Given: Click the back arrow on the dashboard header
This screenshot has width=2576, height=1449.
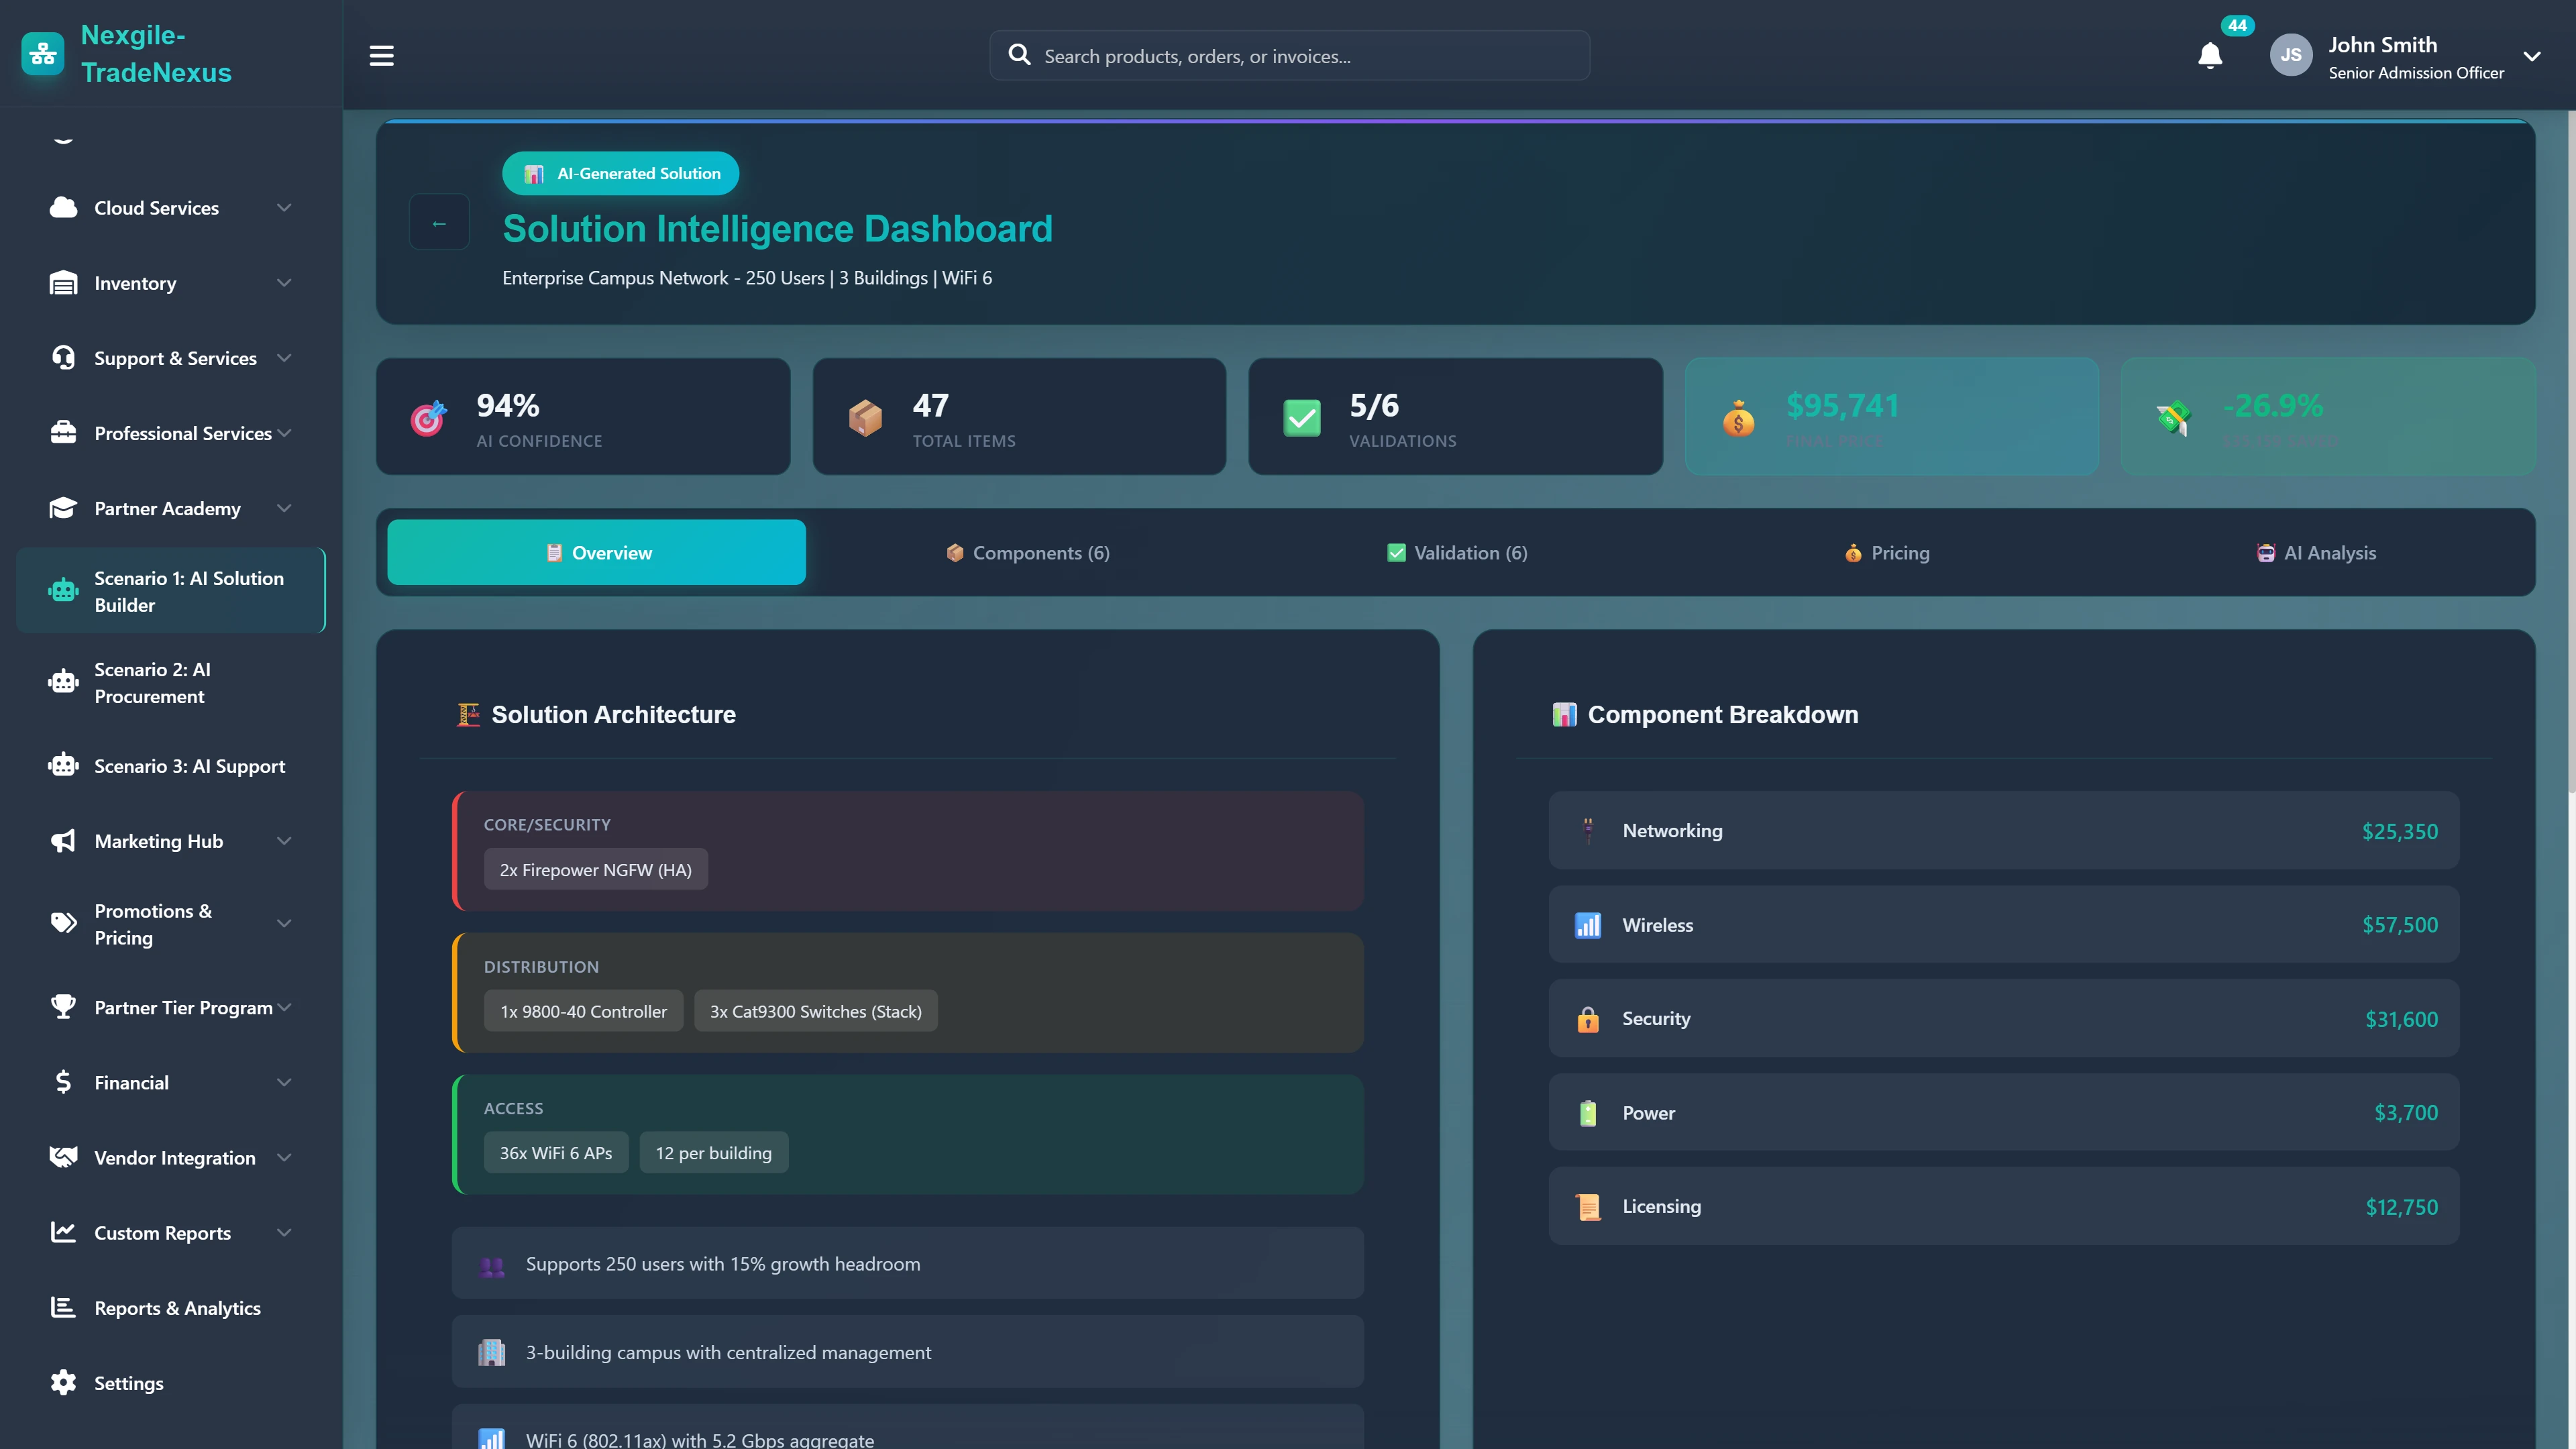Looking at the screenshot, I should coord(439,221).
